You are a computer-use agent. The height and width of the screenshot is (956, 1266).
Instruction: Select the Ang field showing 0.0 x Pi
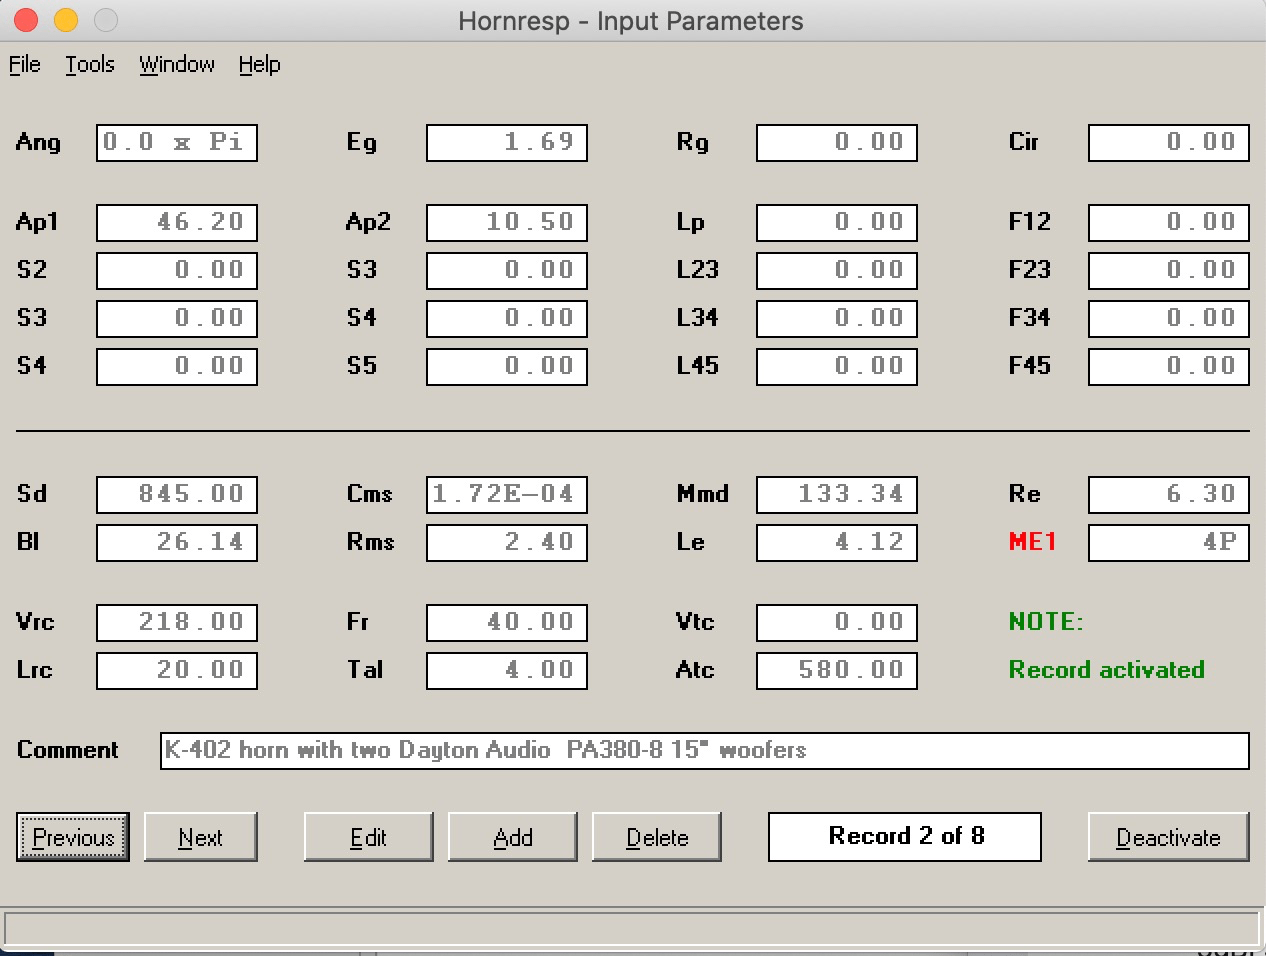(x=177, y=142)
